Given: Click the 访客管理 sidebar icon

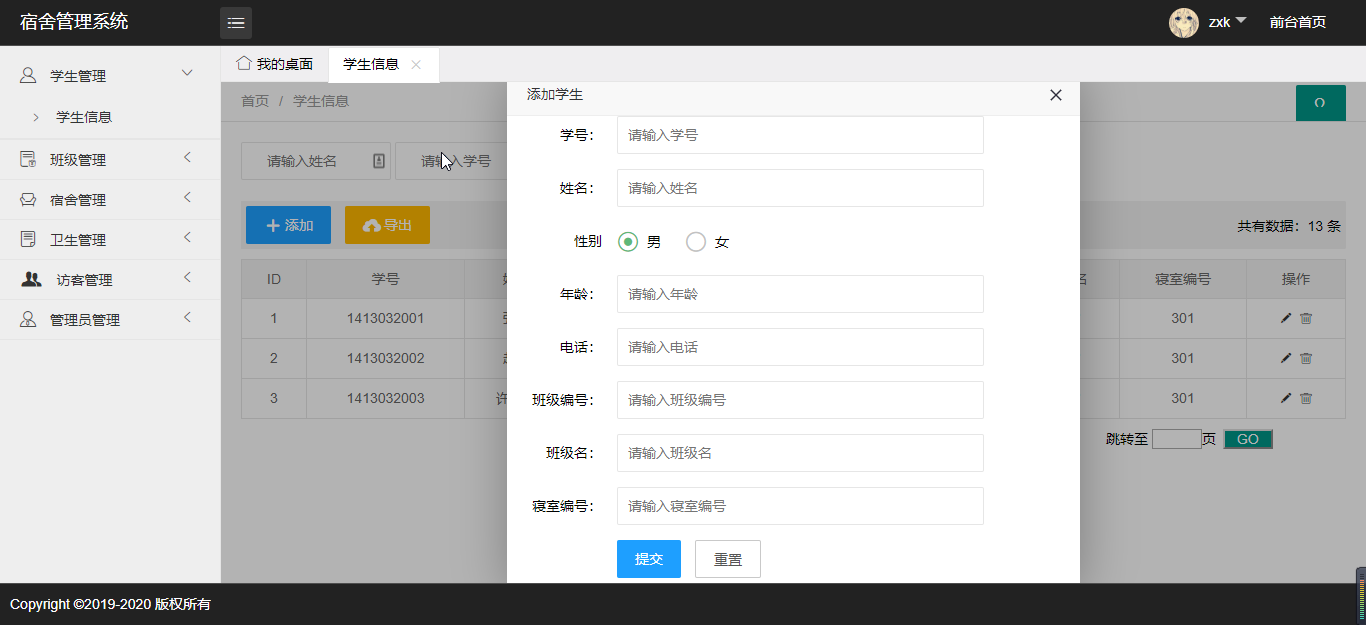Looking at the screenshot, I should pyautogui.click(x=29, y=279).
